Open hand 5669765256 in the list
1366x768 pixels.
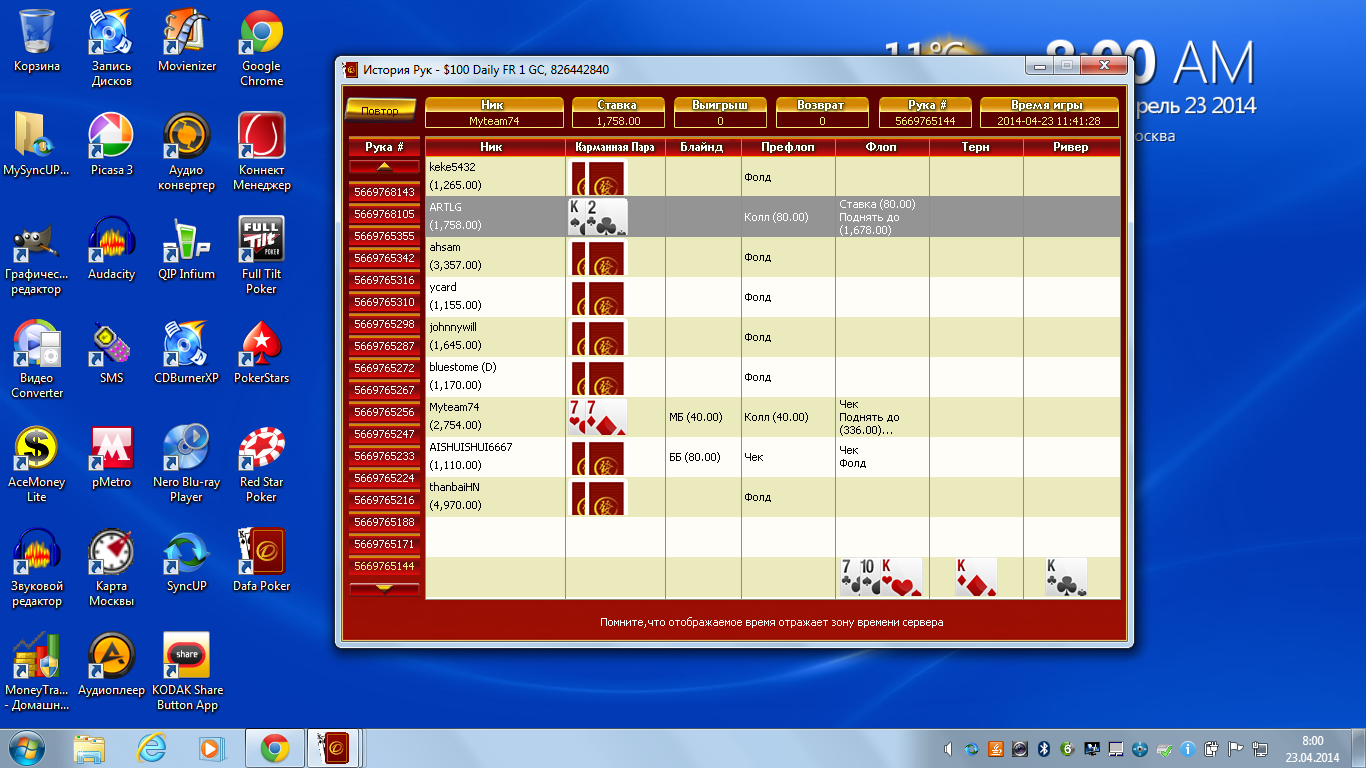384,412
